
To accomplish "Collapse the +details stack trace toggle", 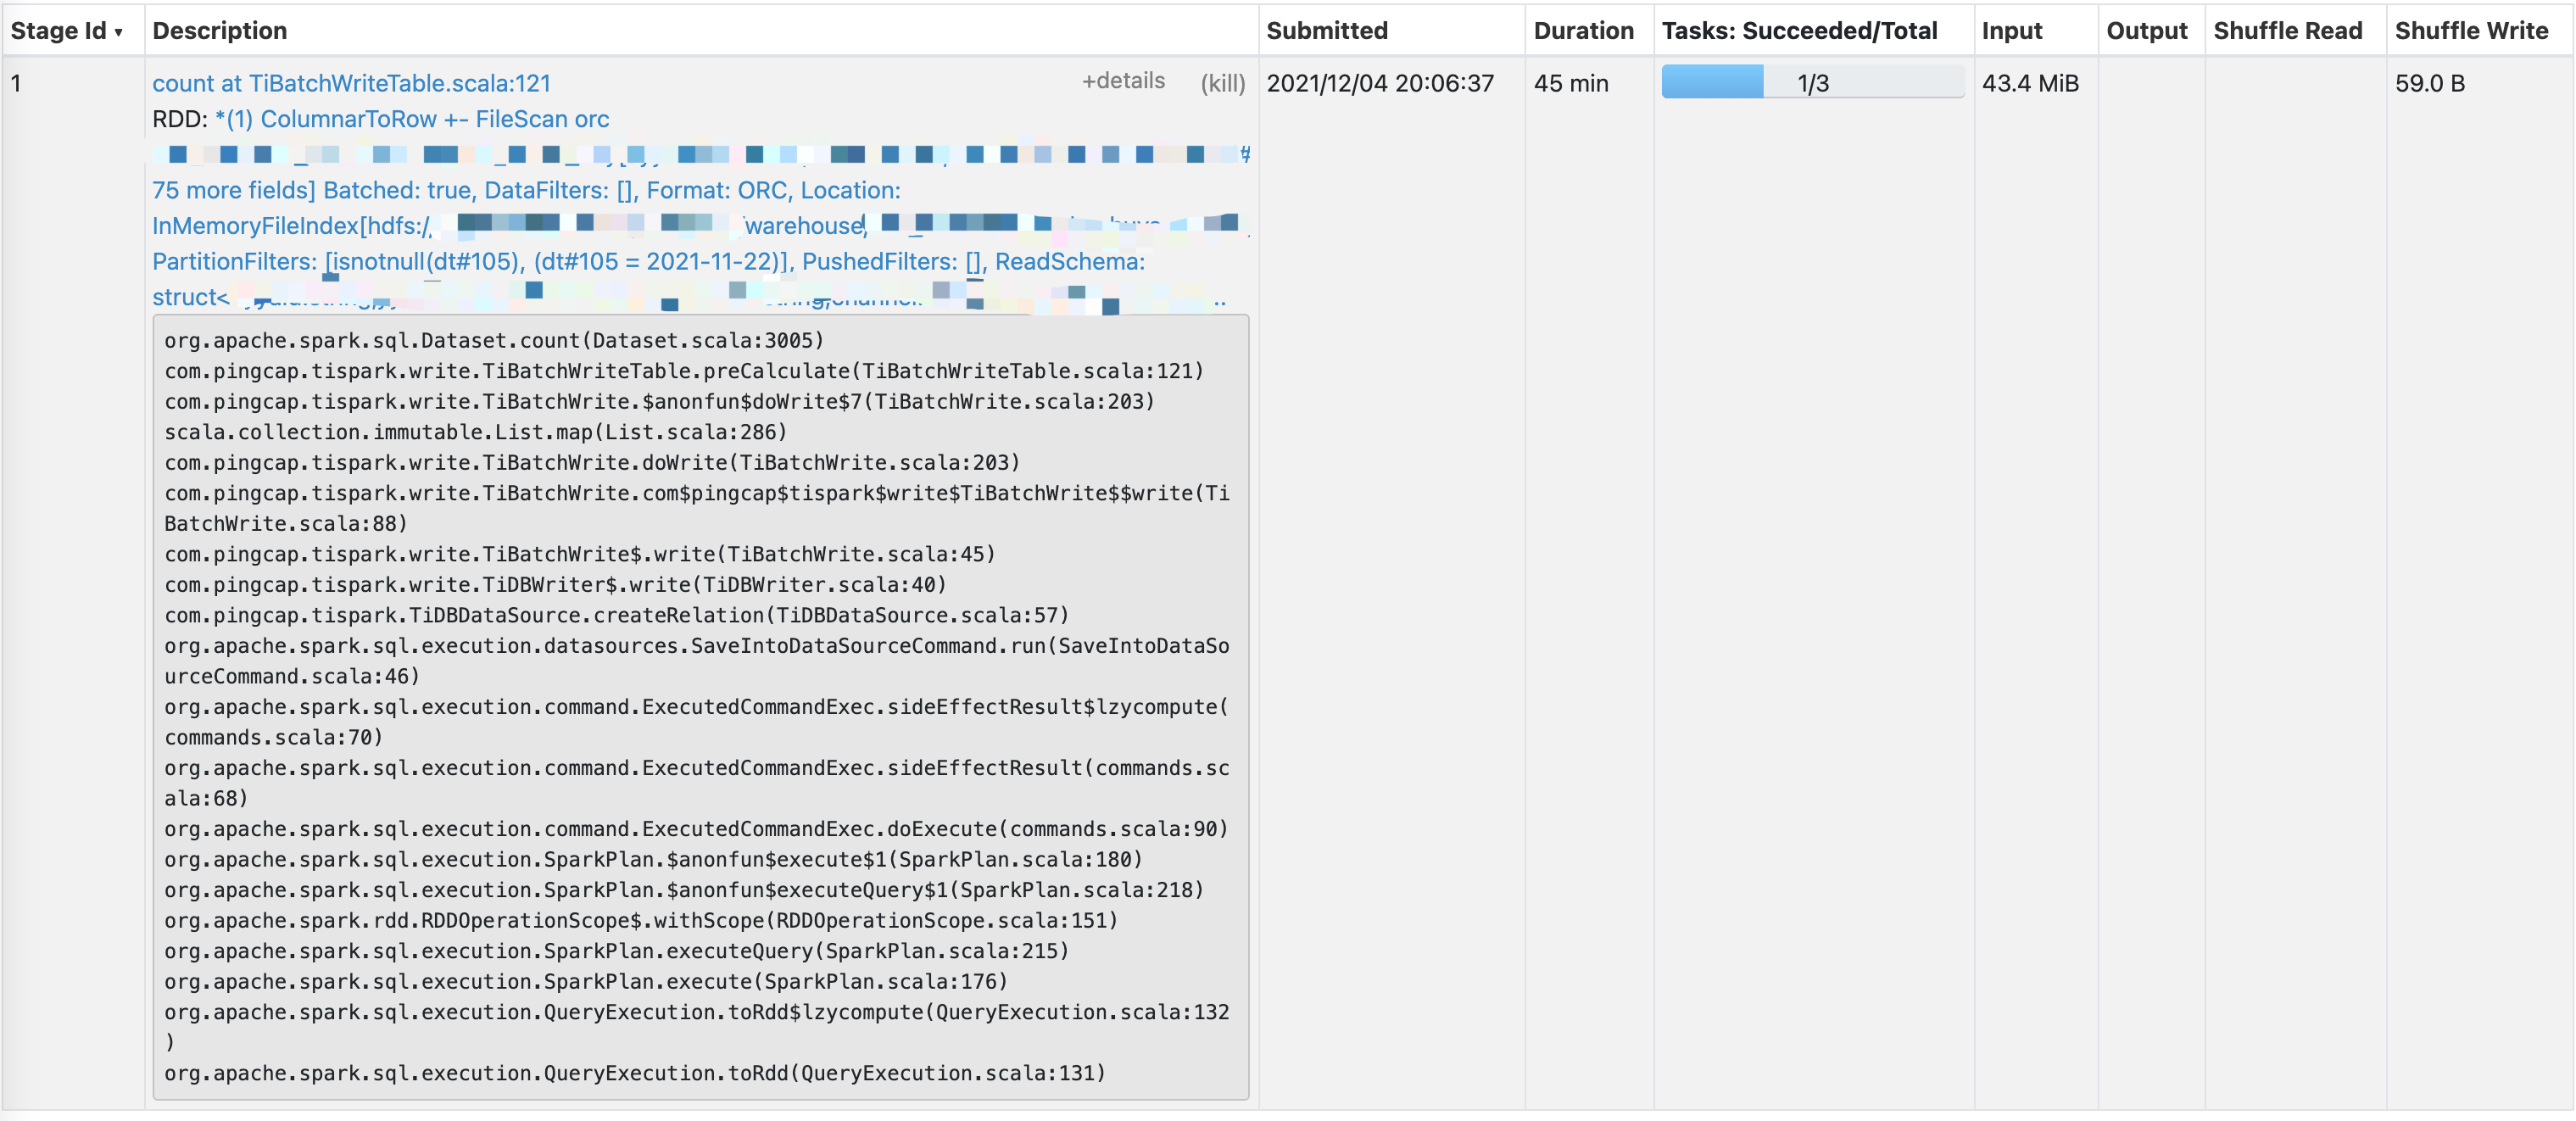I will coord(1123,81).
